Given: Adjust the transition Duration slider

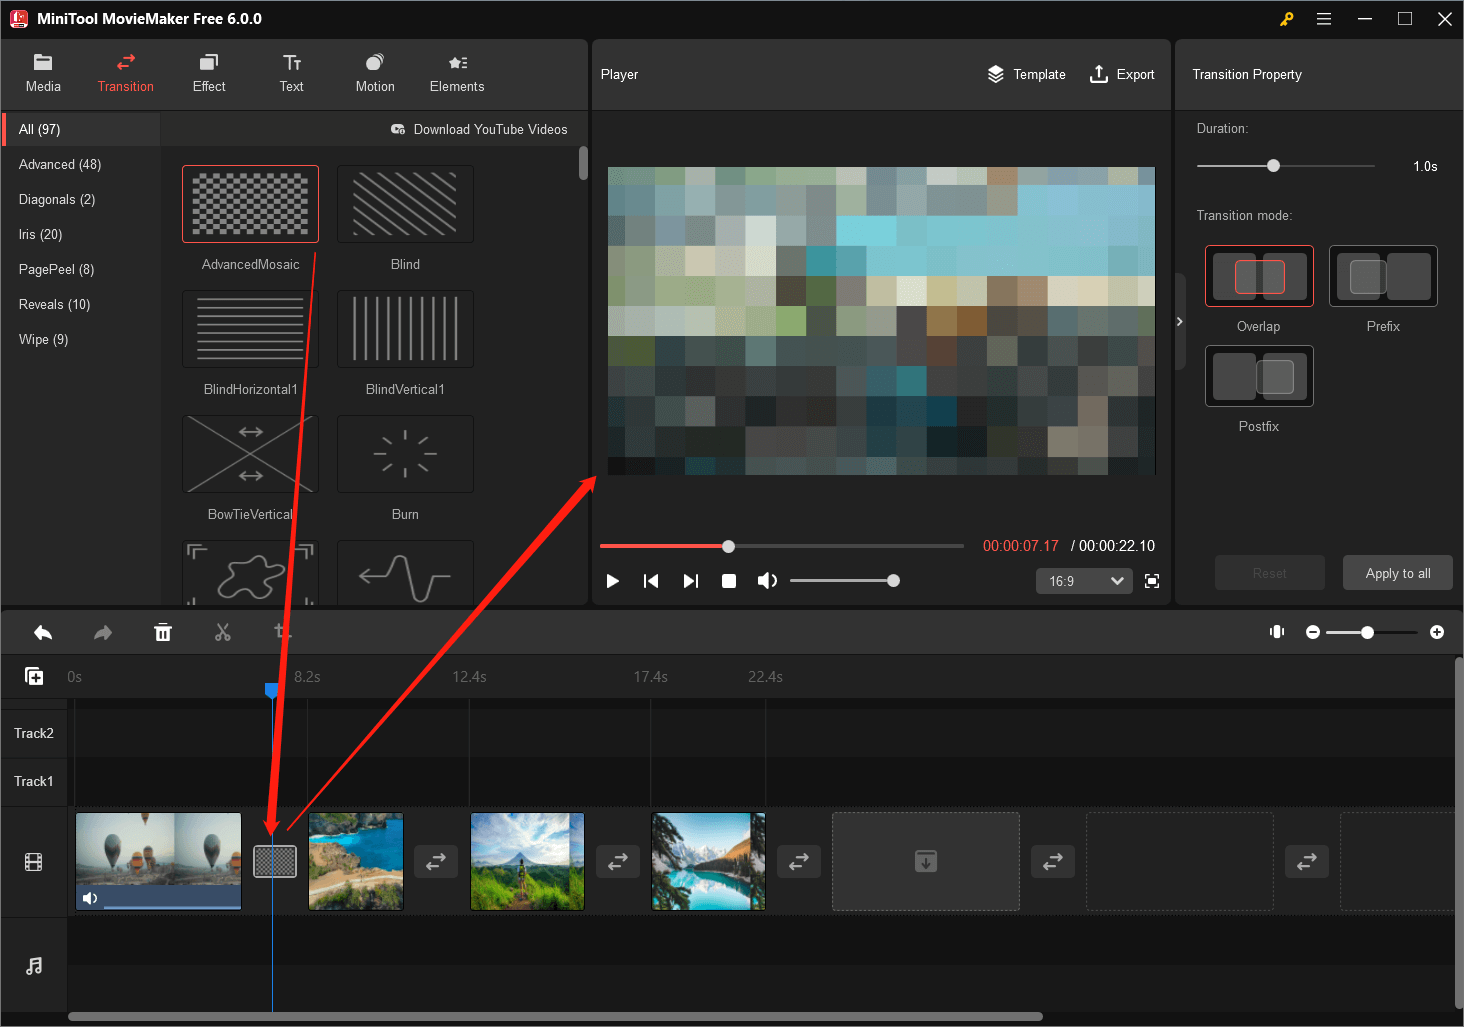Looking at the screenshot, I should [x=1272, y=165].
